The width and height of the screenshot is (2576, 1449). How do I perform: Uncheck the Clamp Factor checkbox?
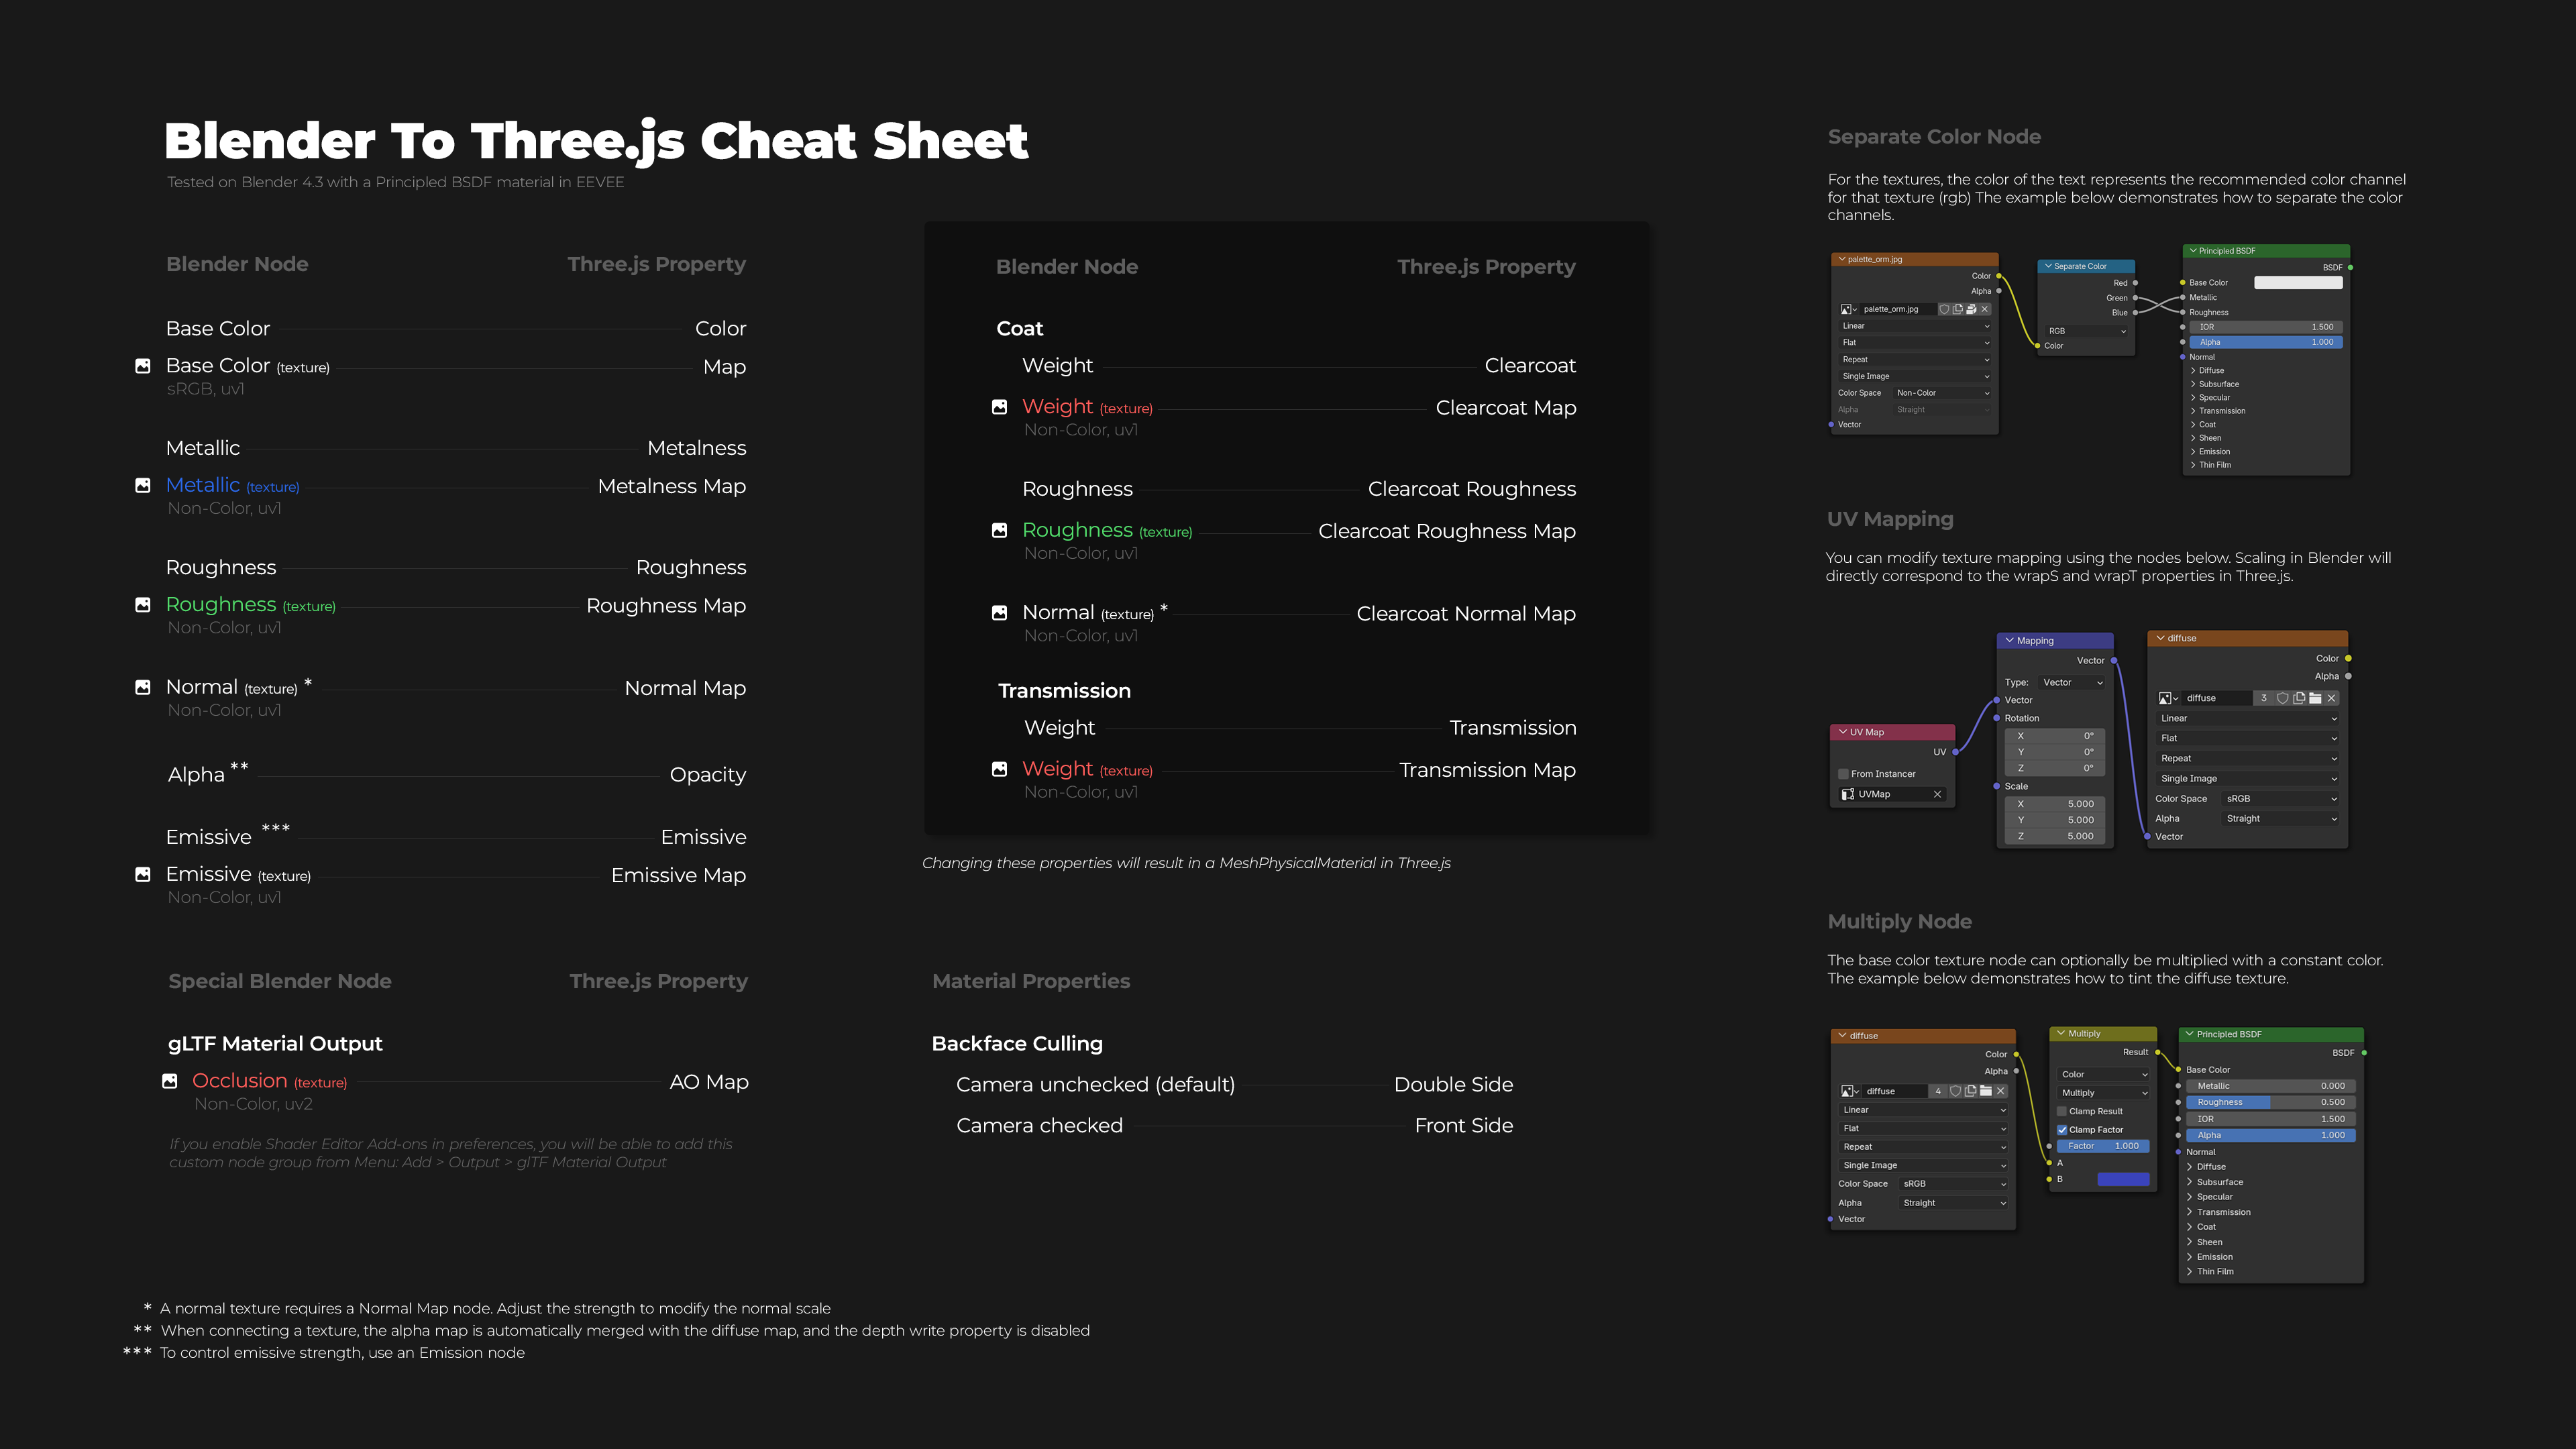[x=2062, y=1130]
